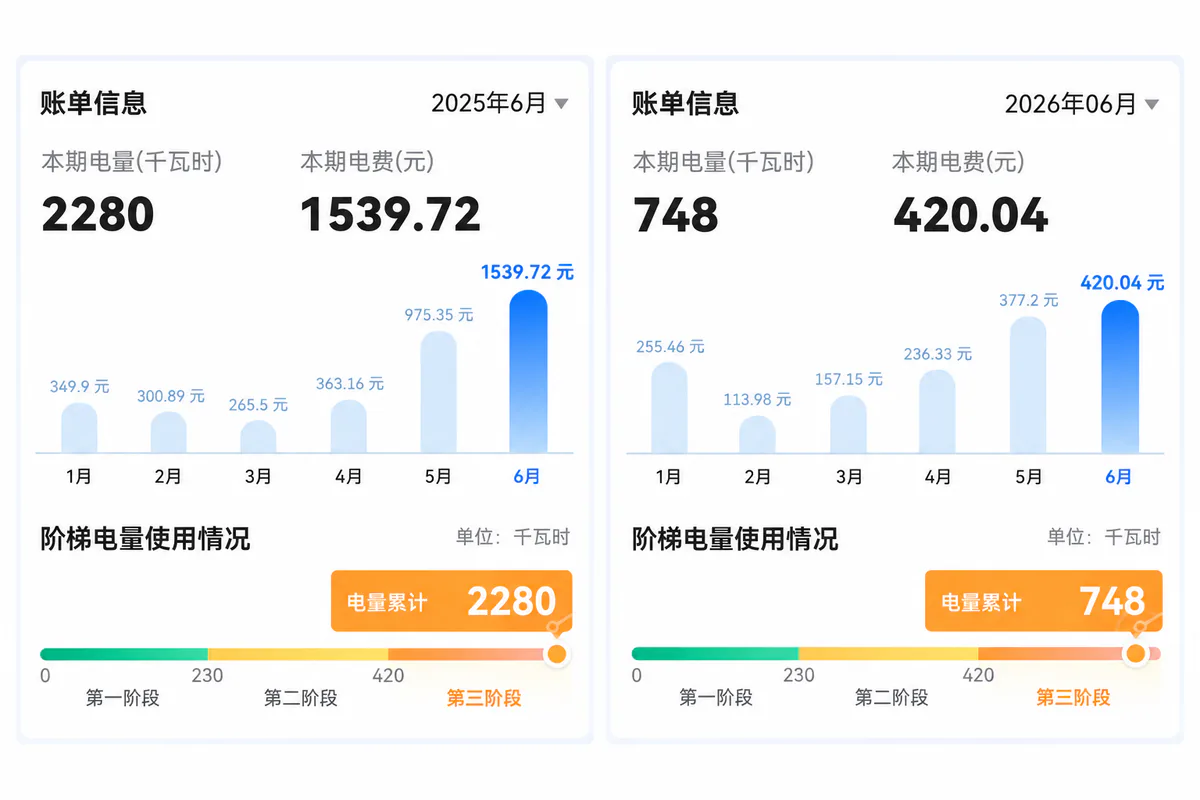
Task: Select the 5月 bar showing 377.2 元
Action: 1028,385
